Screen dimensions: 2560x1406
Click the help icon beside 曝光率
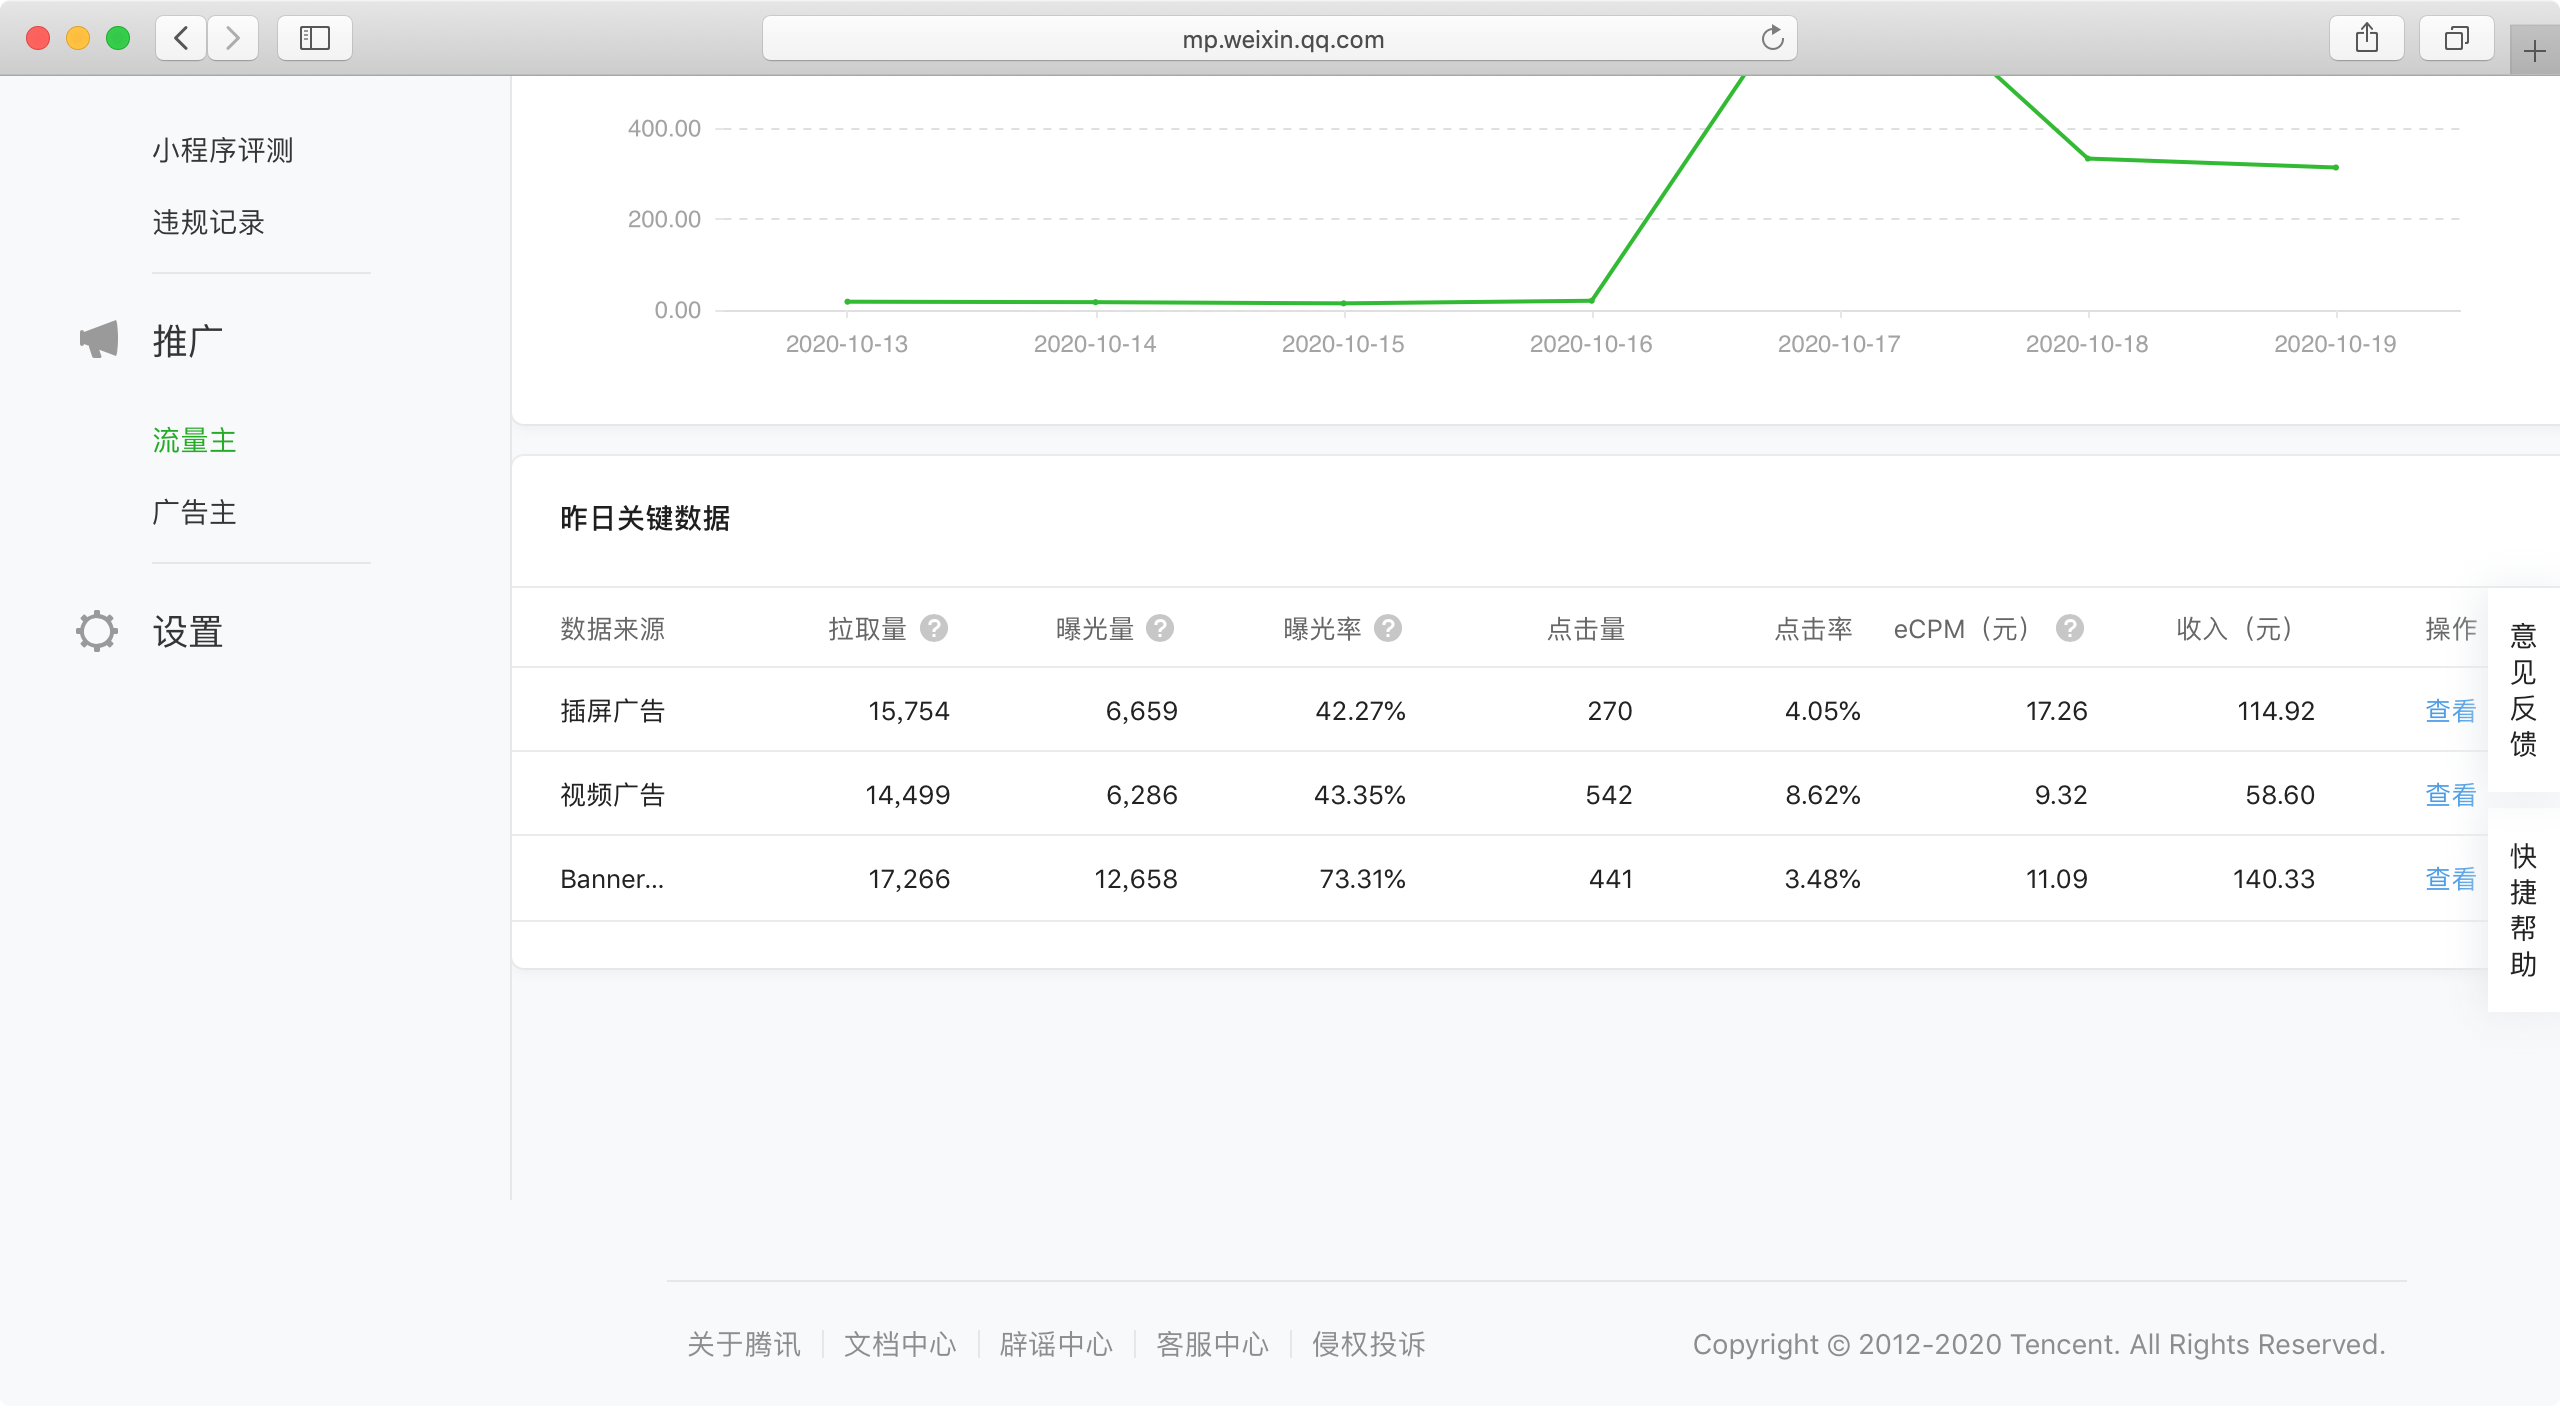1388,628
